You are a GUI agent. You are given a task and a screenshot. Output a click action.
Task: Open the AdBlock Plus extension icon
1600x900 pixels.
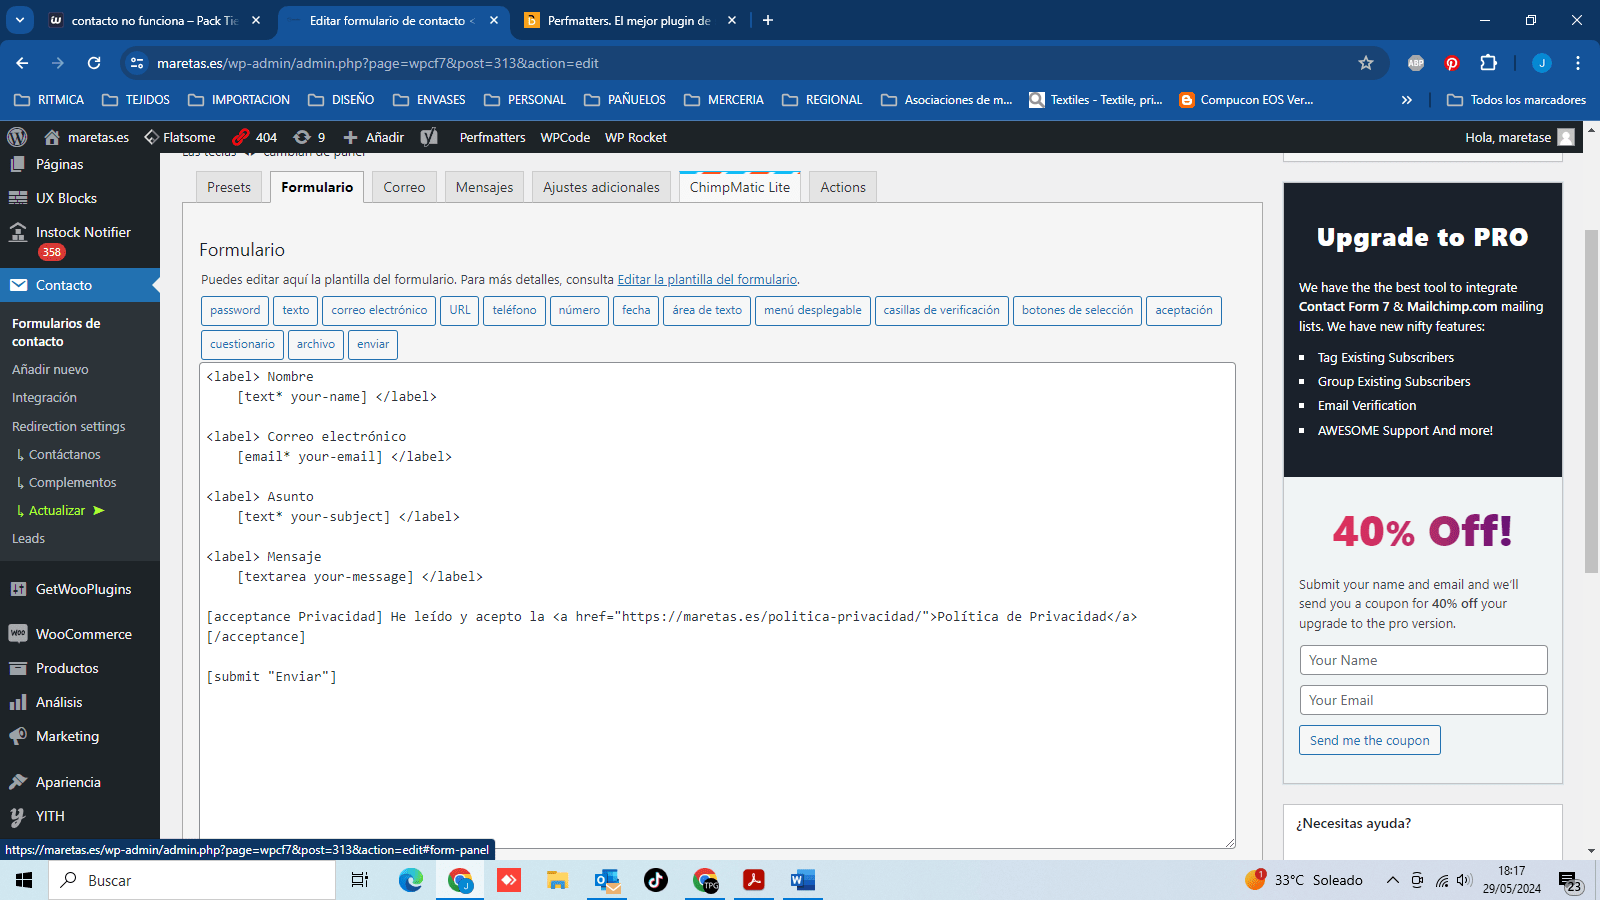[x=1416, y=63]
